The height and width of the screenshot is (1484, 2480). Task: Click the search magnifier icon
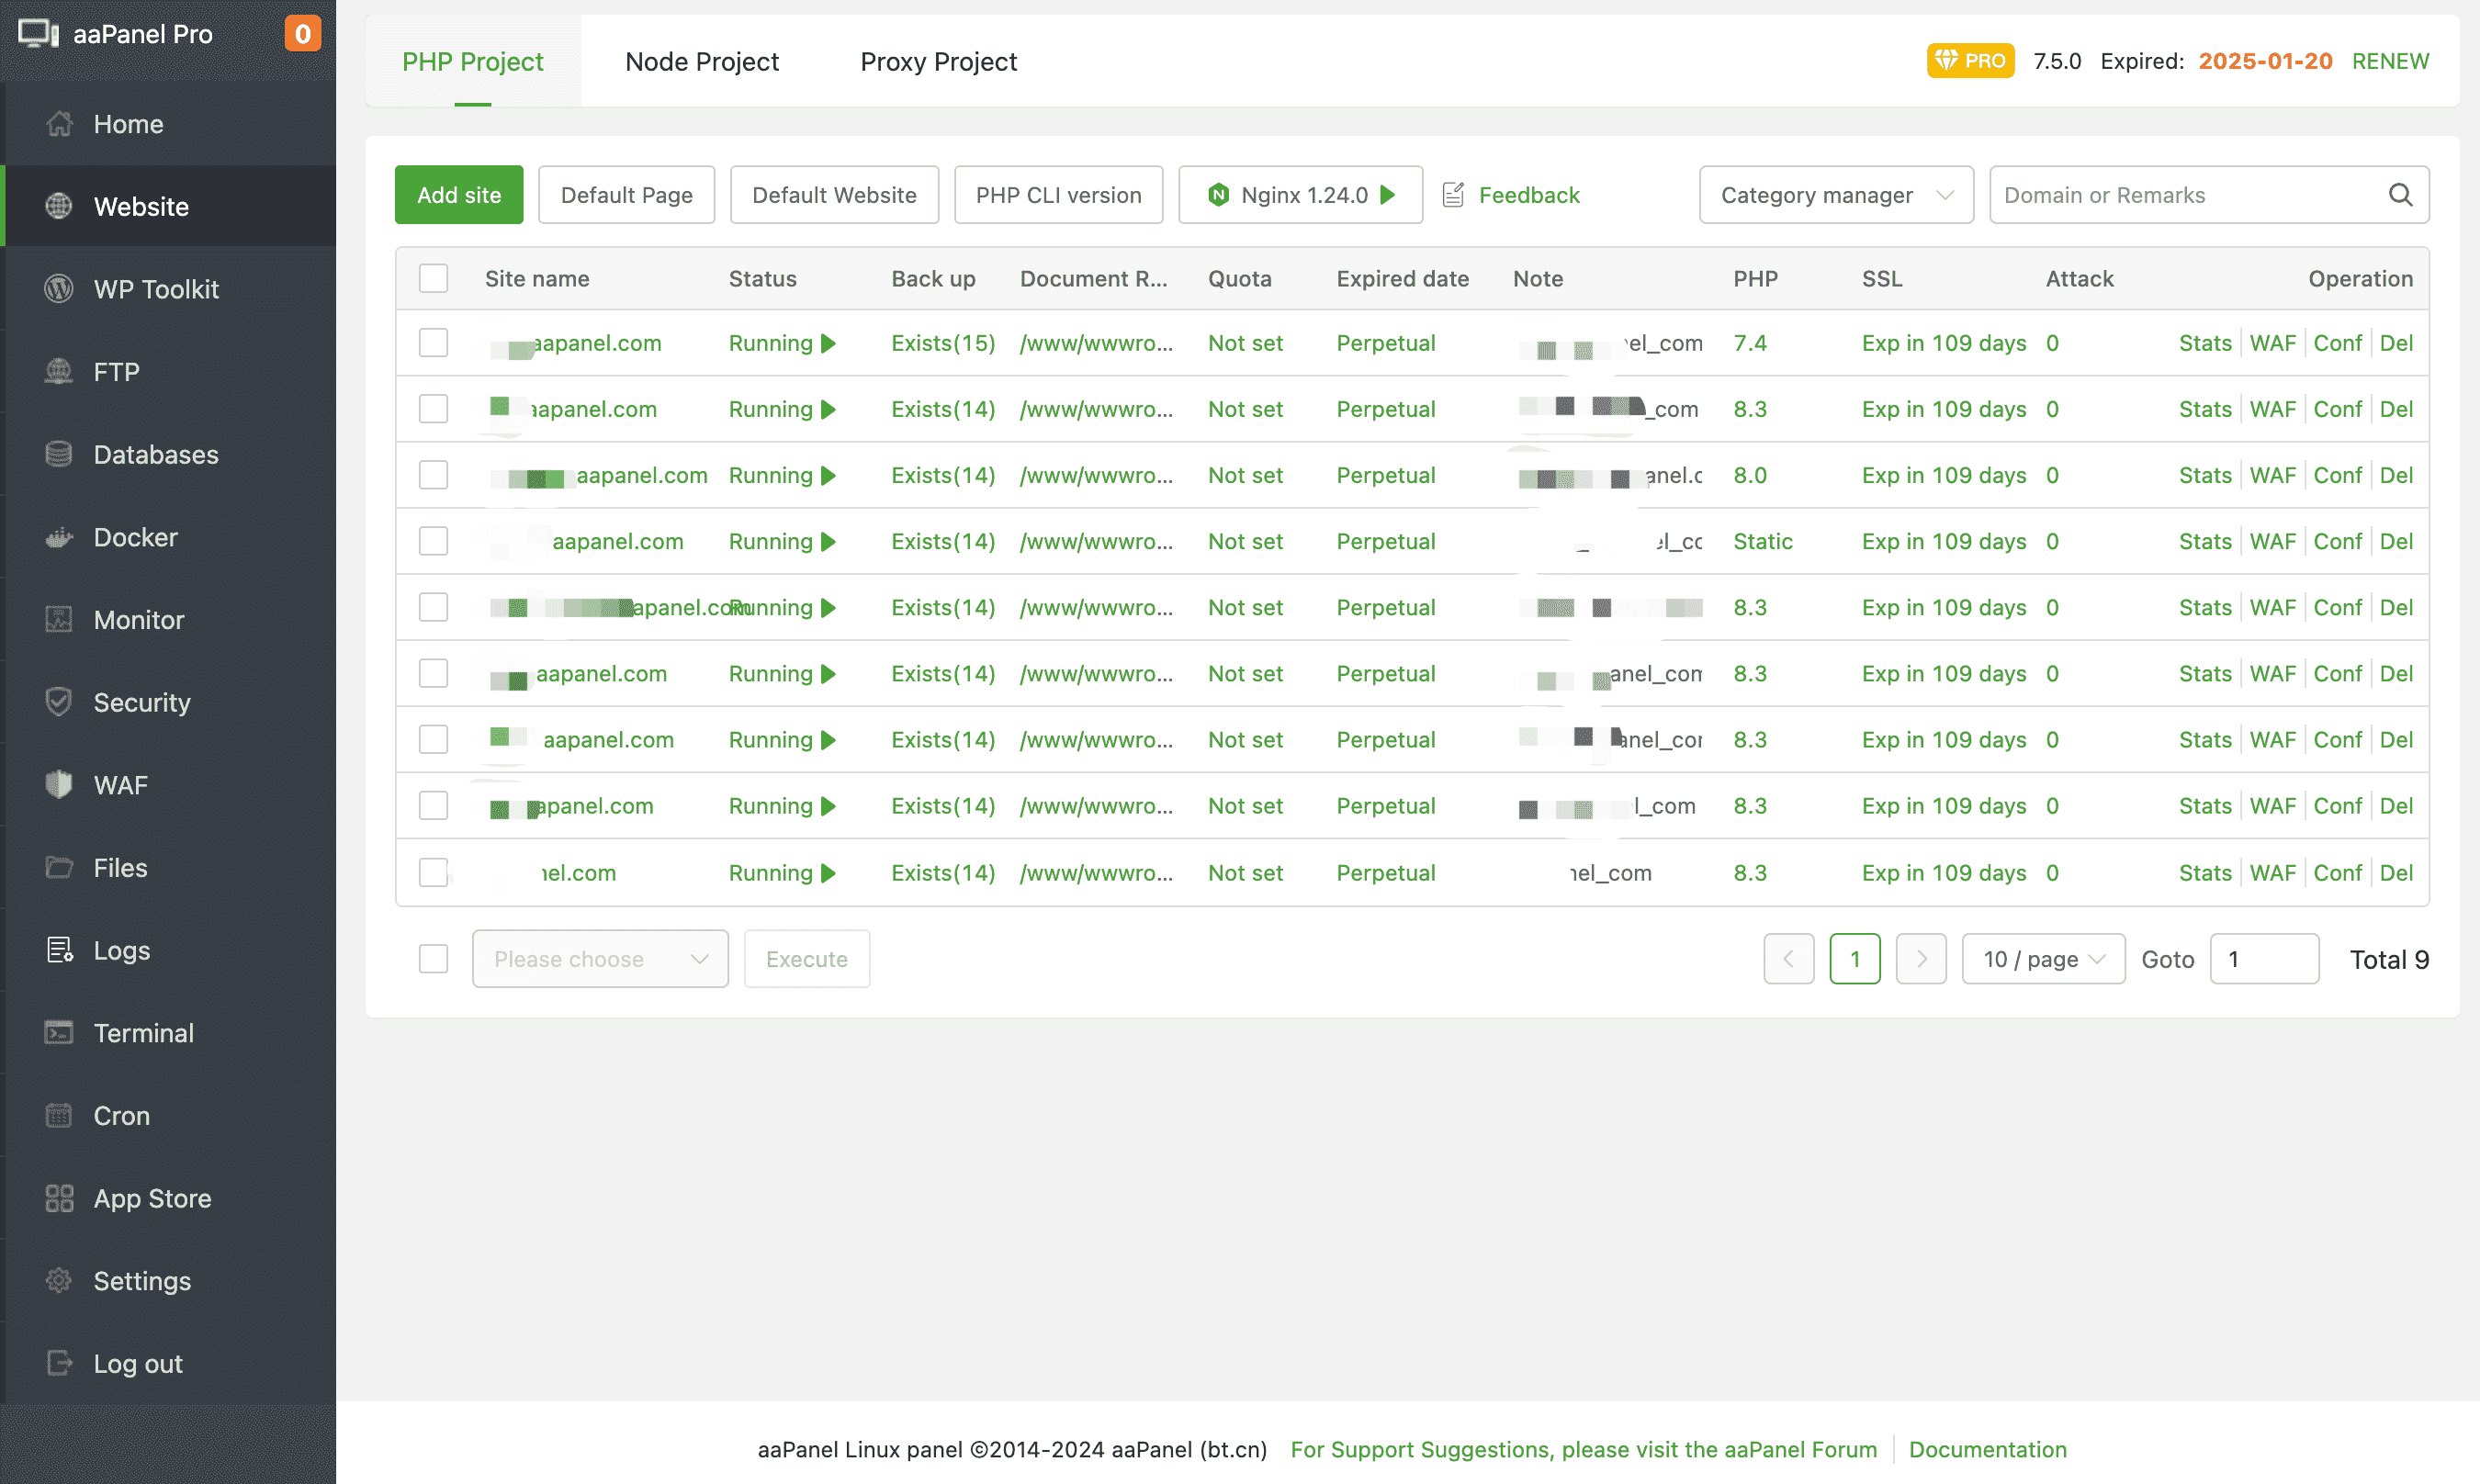[2400, 195]
